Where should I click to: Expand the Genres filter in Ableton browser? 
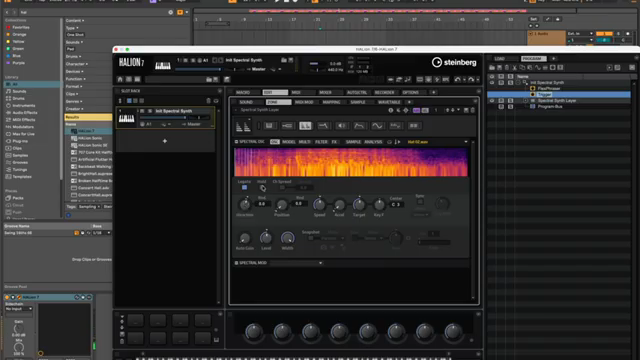74,101
